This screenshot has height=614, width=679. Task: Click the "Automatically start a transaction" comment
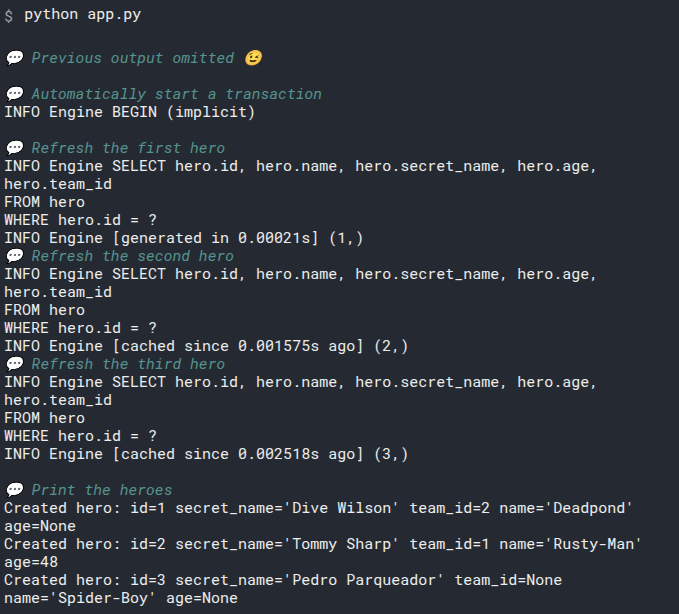(176, 94)
